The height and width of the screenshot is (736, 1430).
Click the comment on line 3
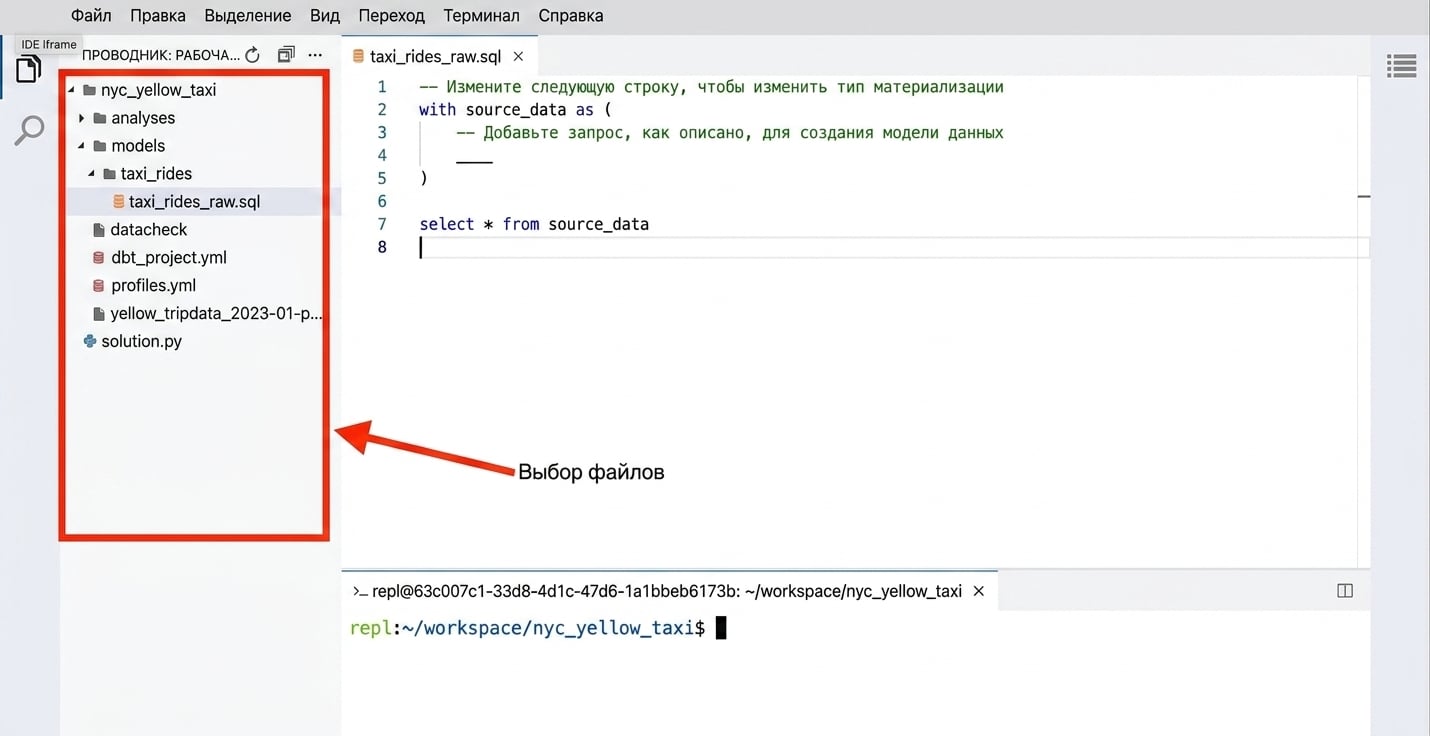pyautogui.click(x=730, y=133)
